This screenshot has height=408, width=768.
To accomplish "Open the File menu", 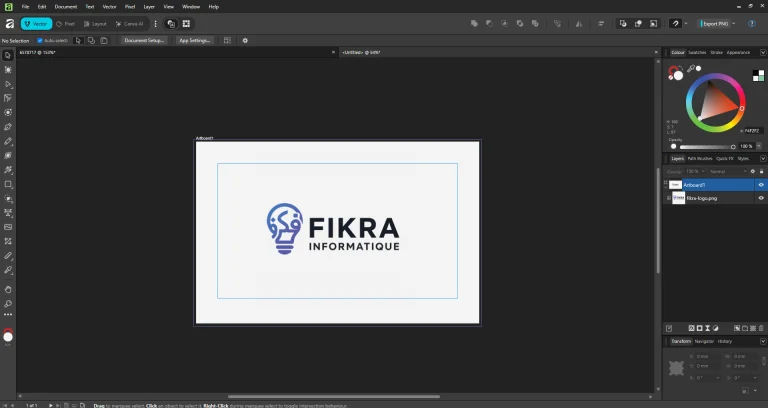I will (x=25, y=7).
